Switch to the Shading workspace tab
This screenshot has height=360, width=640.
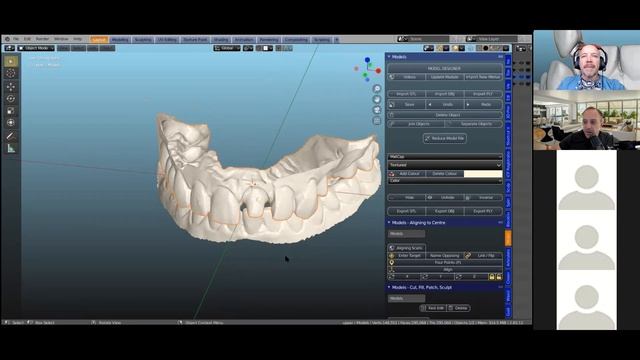tap(221, 40)
